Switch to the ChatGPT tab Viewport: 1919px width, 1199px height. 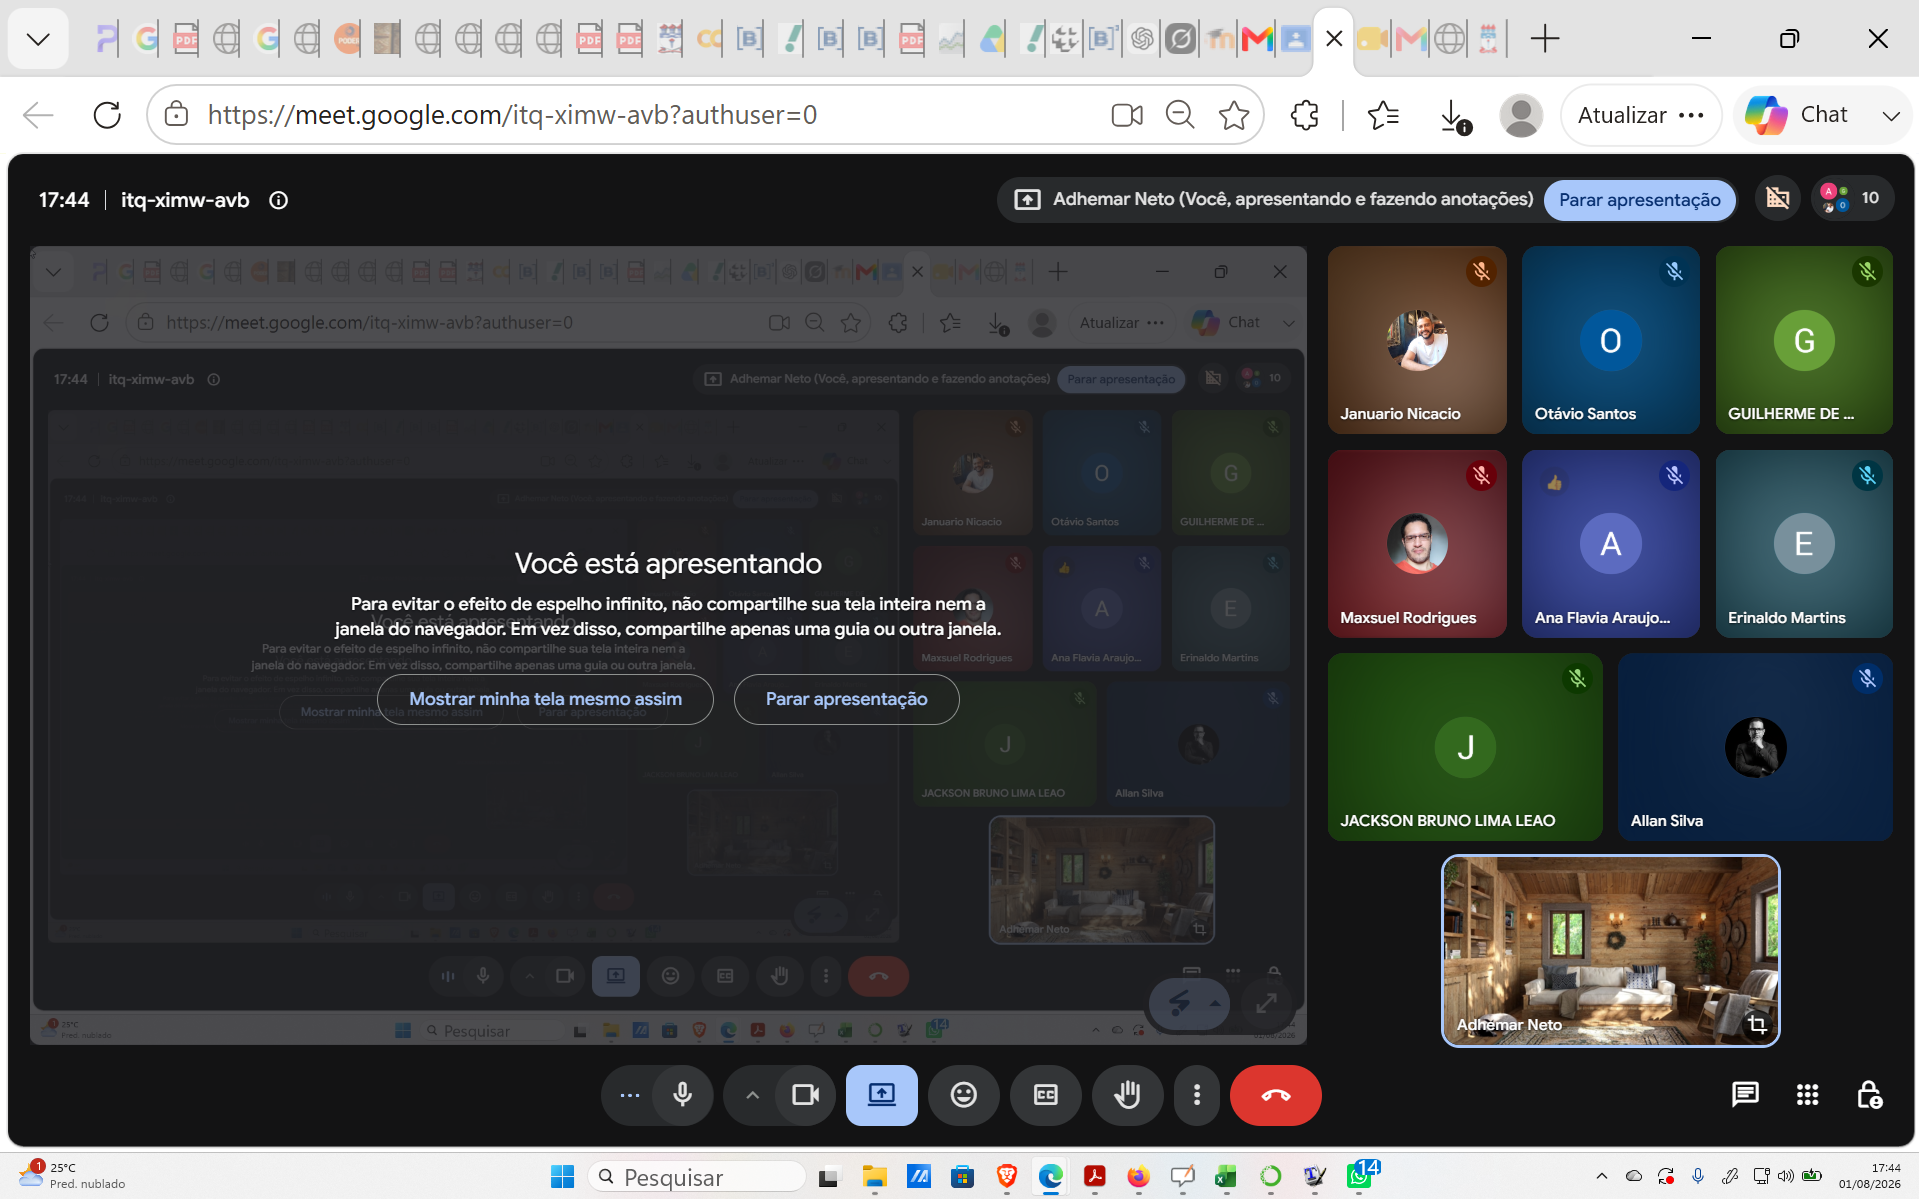tap(1142, 39)
